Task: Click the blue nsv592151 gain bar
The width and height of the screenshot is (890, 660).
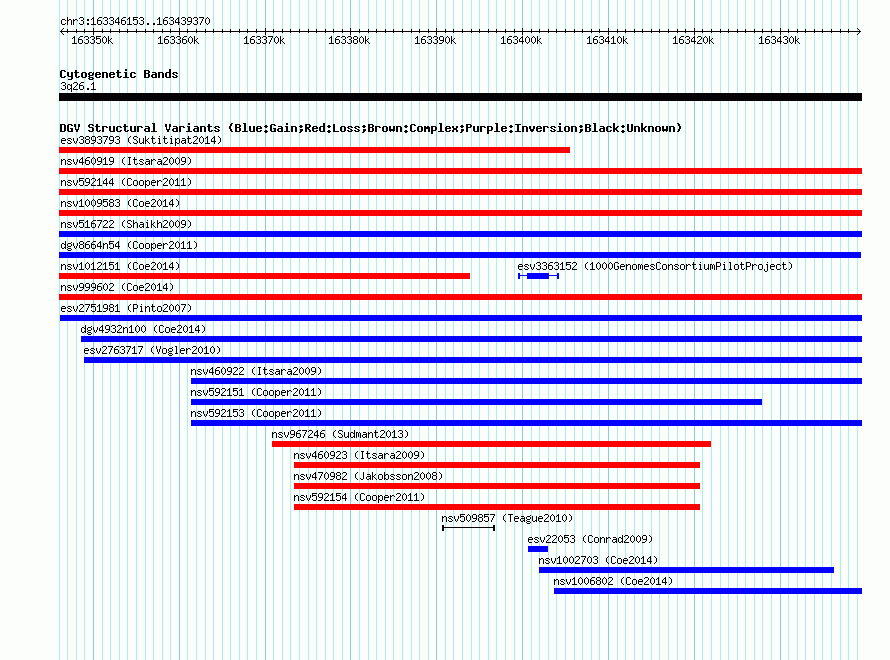Action: point(476,402)
